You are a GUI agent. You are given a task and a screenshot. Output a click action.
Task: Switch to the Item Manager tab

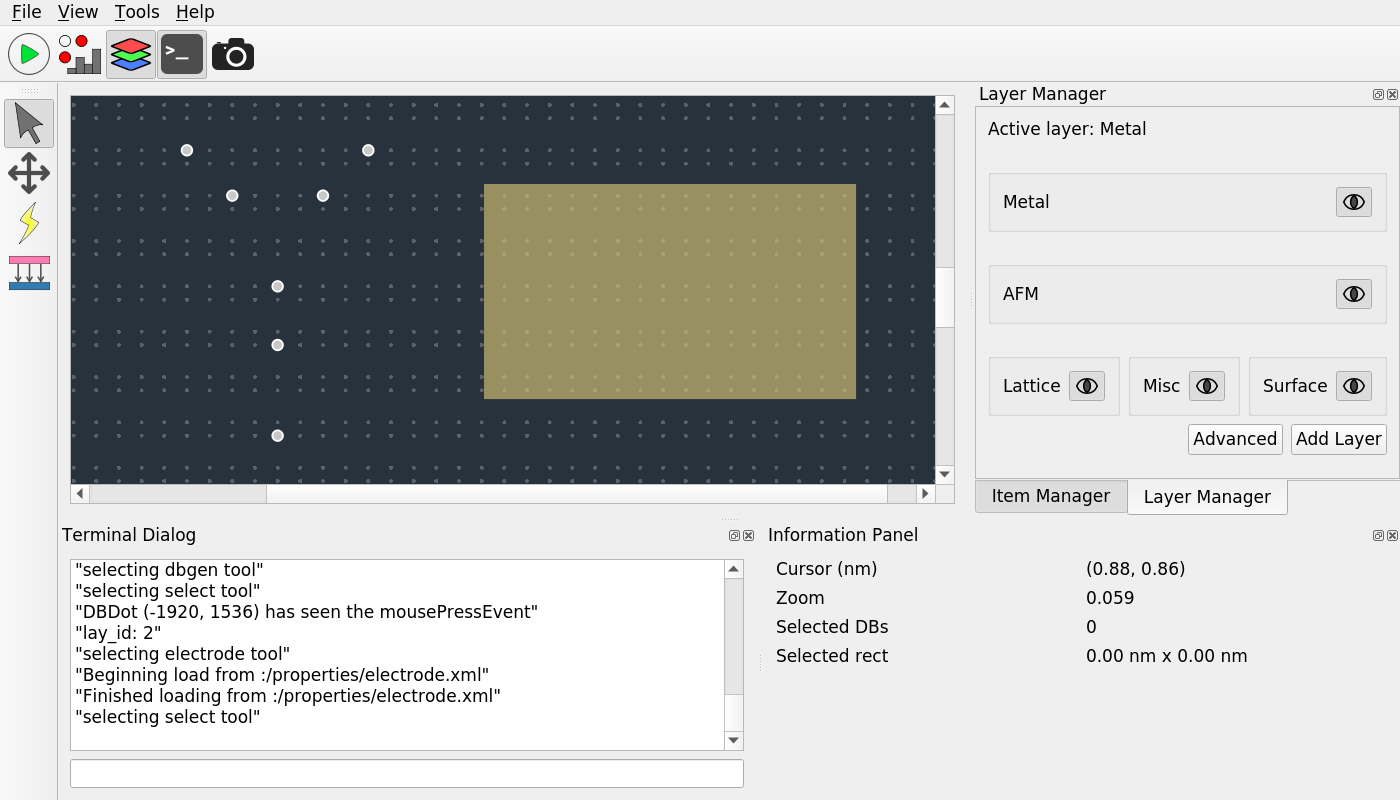click(1051, 496)
